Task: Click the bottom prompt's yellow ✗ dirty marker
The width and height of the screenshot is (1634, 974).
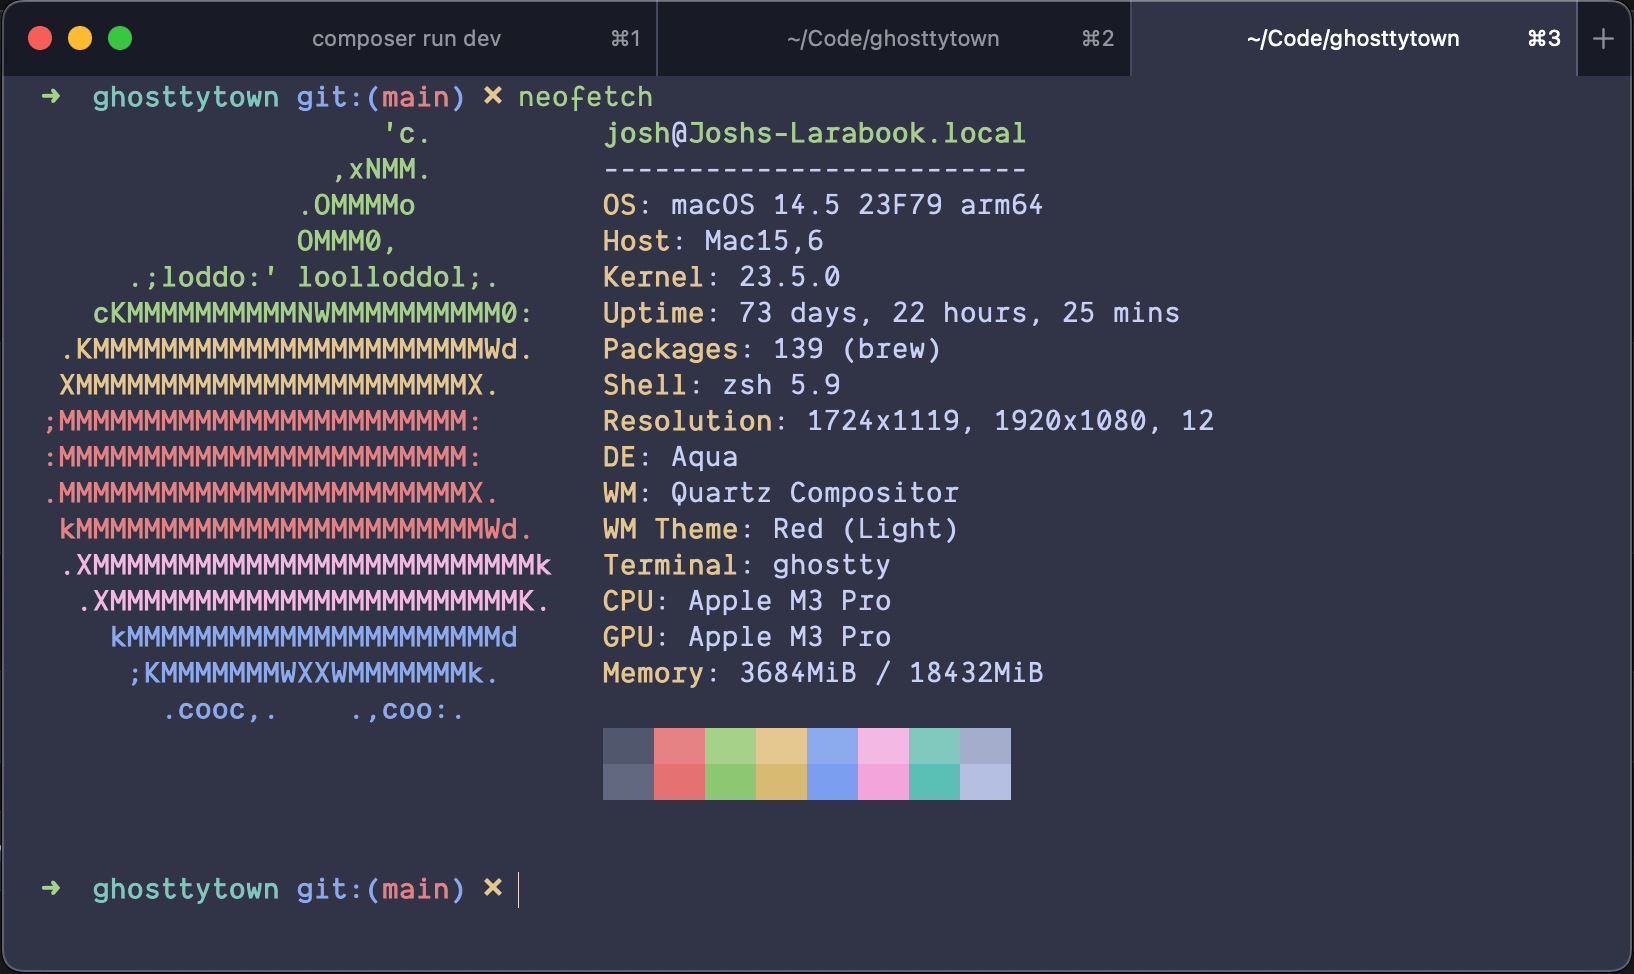Action: [493, 888]
